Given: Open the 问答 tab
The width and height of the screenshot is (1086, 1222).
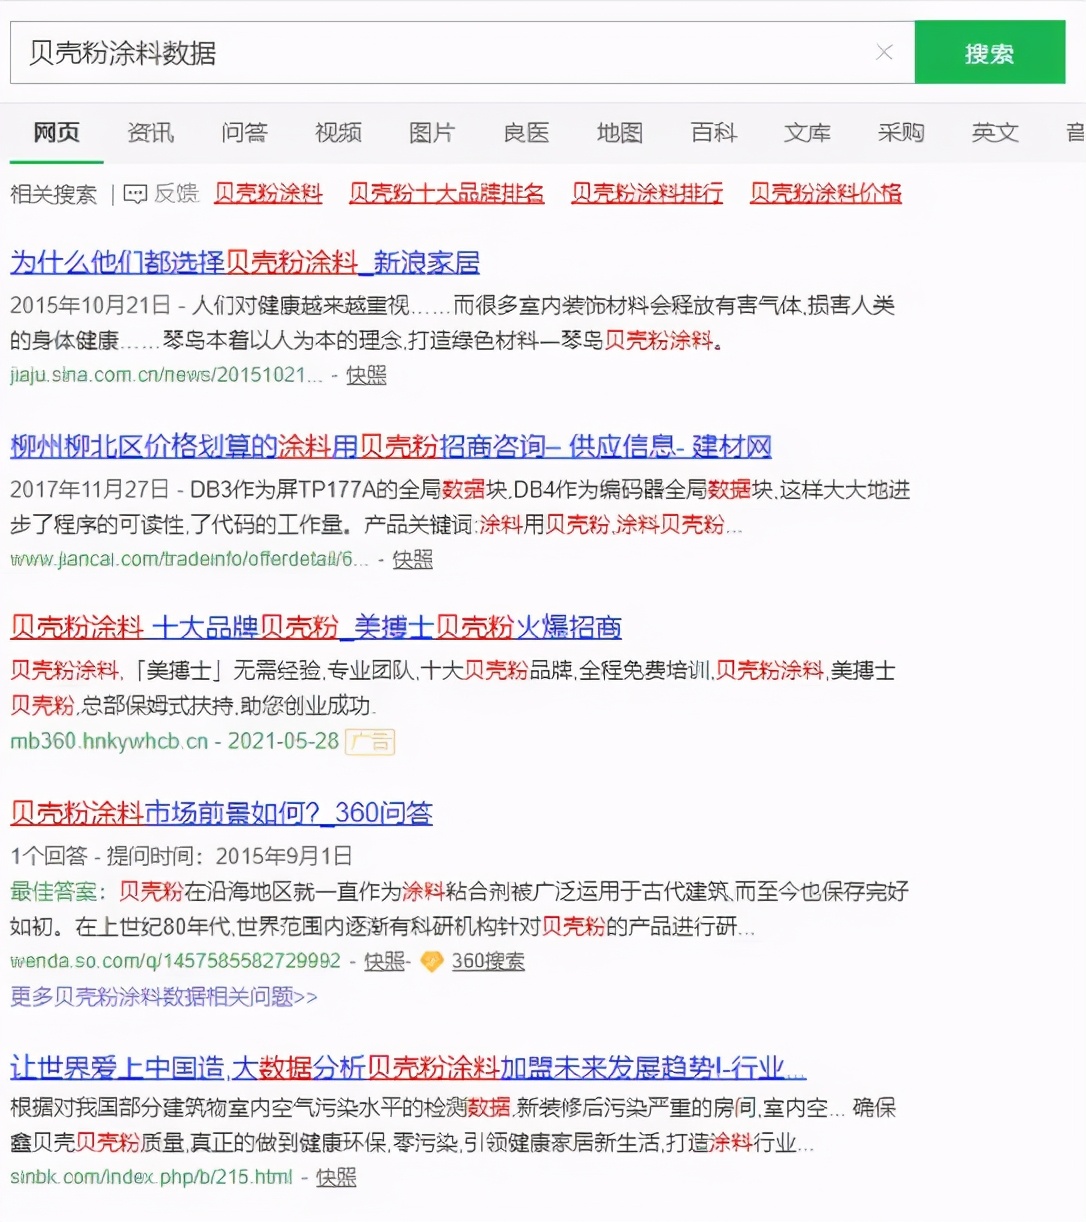Looking at the screenshot, I should [244, 133].
